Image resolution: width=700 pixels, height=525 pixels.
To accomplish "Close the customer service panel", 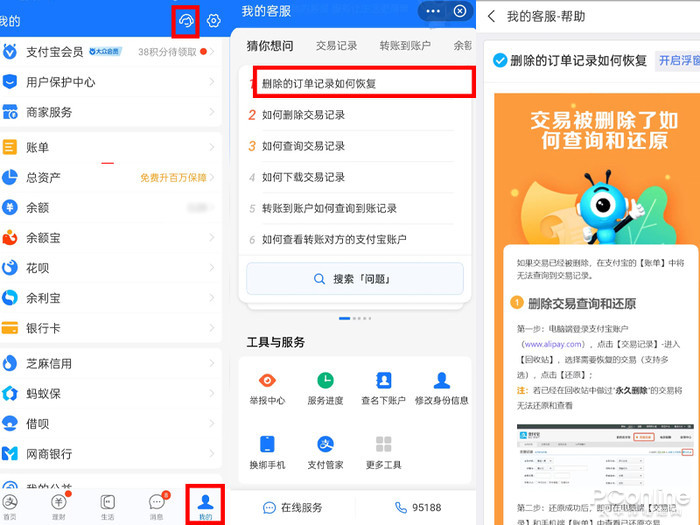I will (460, 11).
